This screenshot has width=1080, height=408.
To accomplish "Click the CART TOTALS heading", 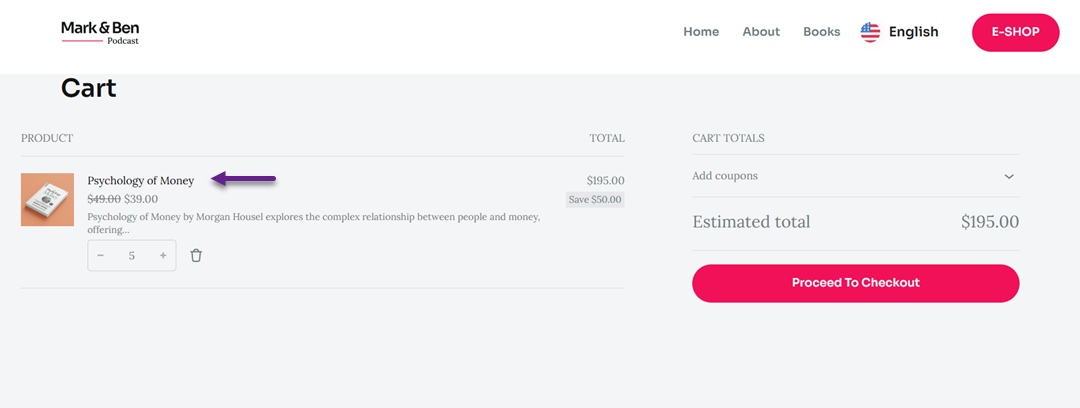I will [728, 138].
